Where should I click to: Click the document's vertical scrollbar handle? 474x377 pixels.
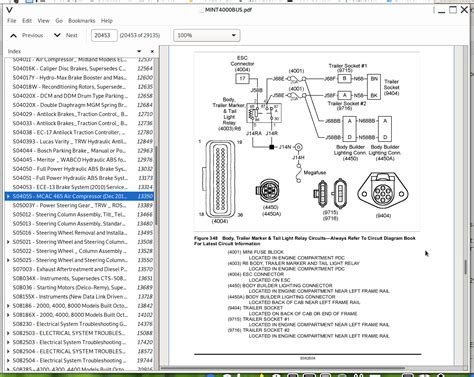pyautogui.click(x=465, y=267)
